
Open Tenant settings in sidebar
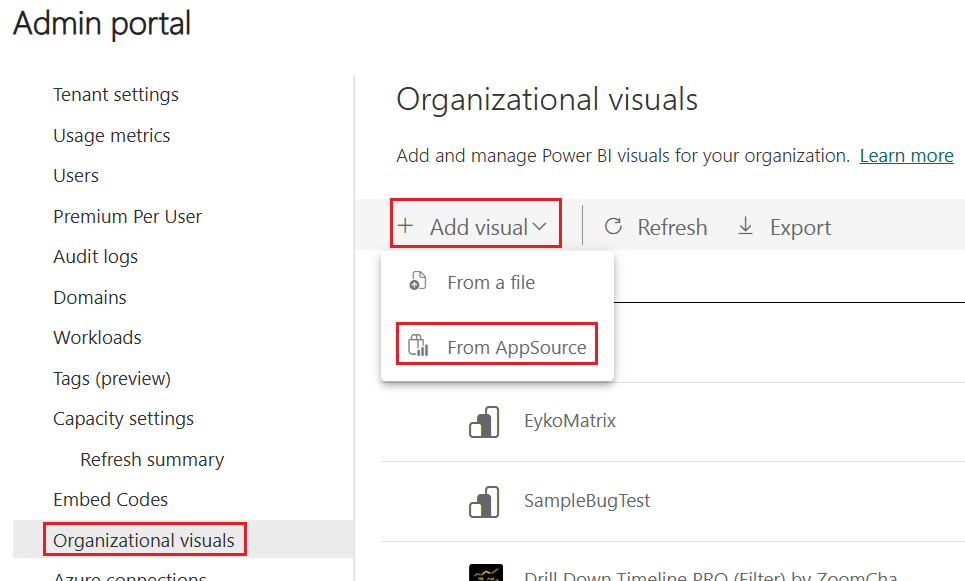point(116,95)
